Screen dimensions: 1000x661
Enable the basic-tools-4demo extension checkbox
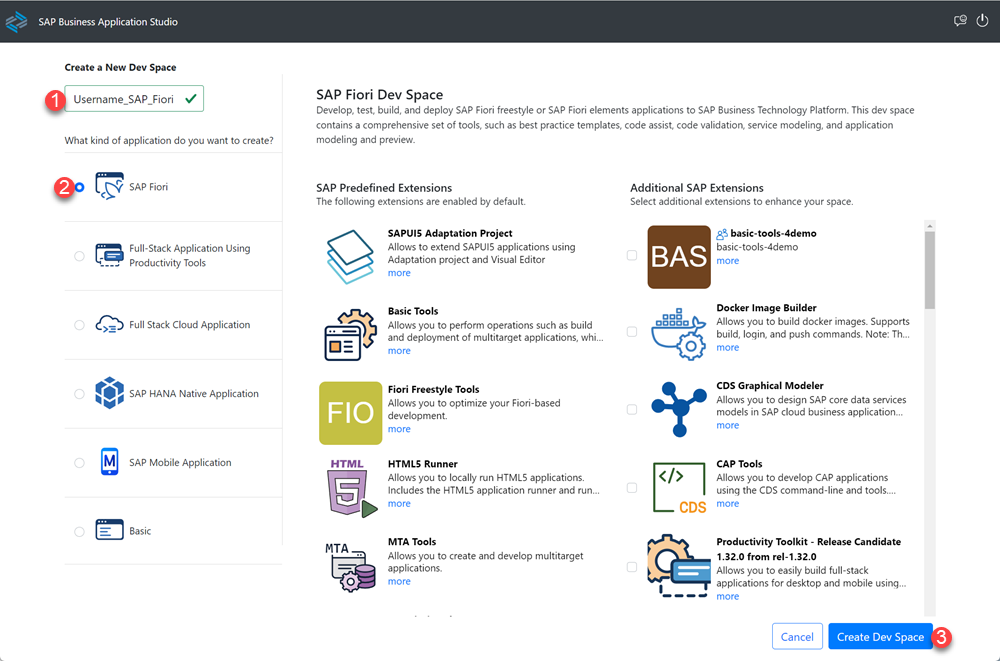pyautogui.click(x=631, y=255)
